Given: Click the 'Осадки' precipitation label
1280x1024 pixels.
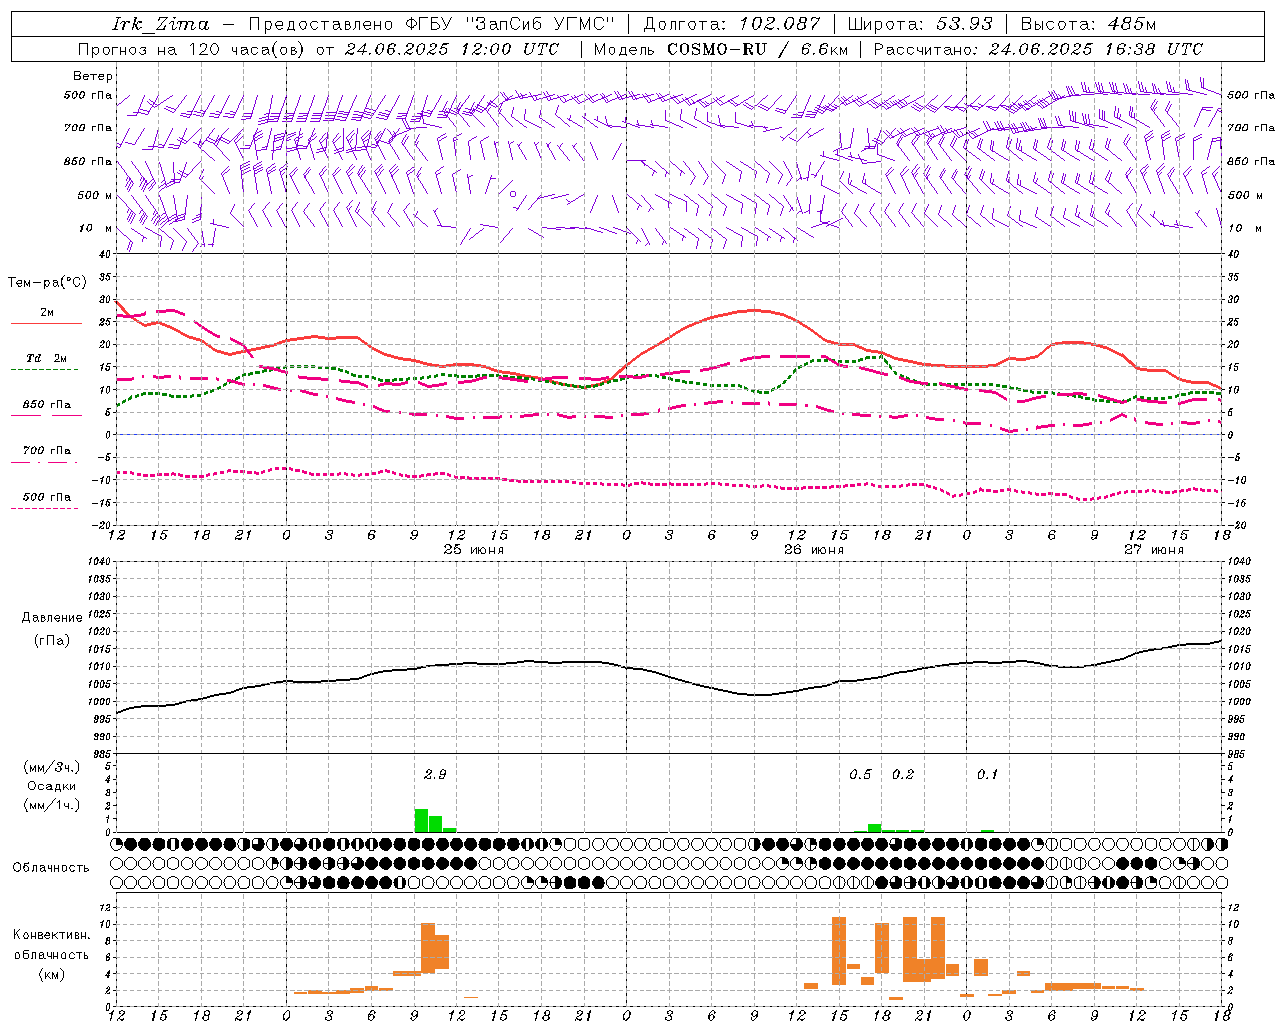Looking at the screenshot, I should (x=52, y=786).
